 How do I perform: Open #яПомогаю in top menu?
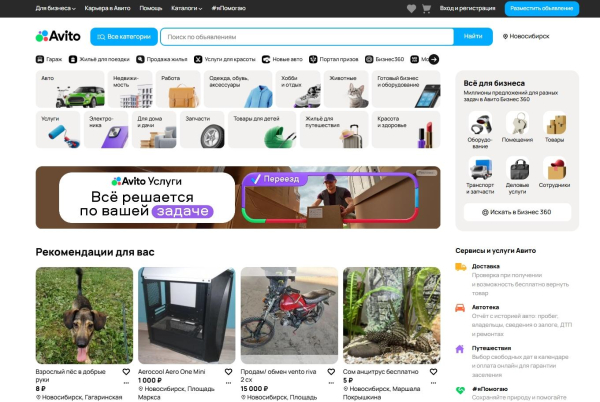coord(228,8)
